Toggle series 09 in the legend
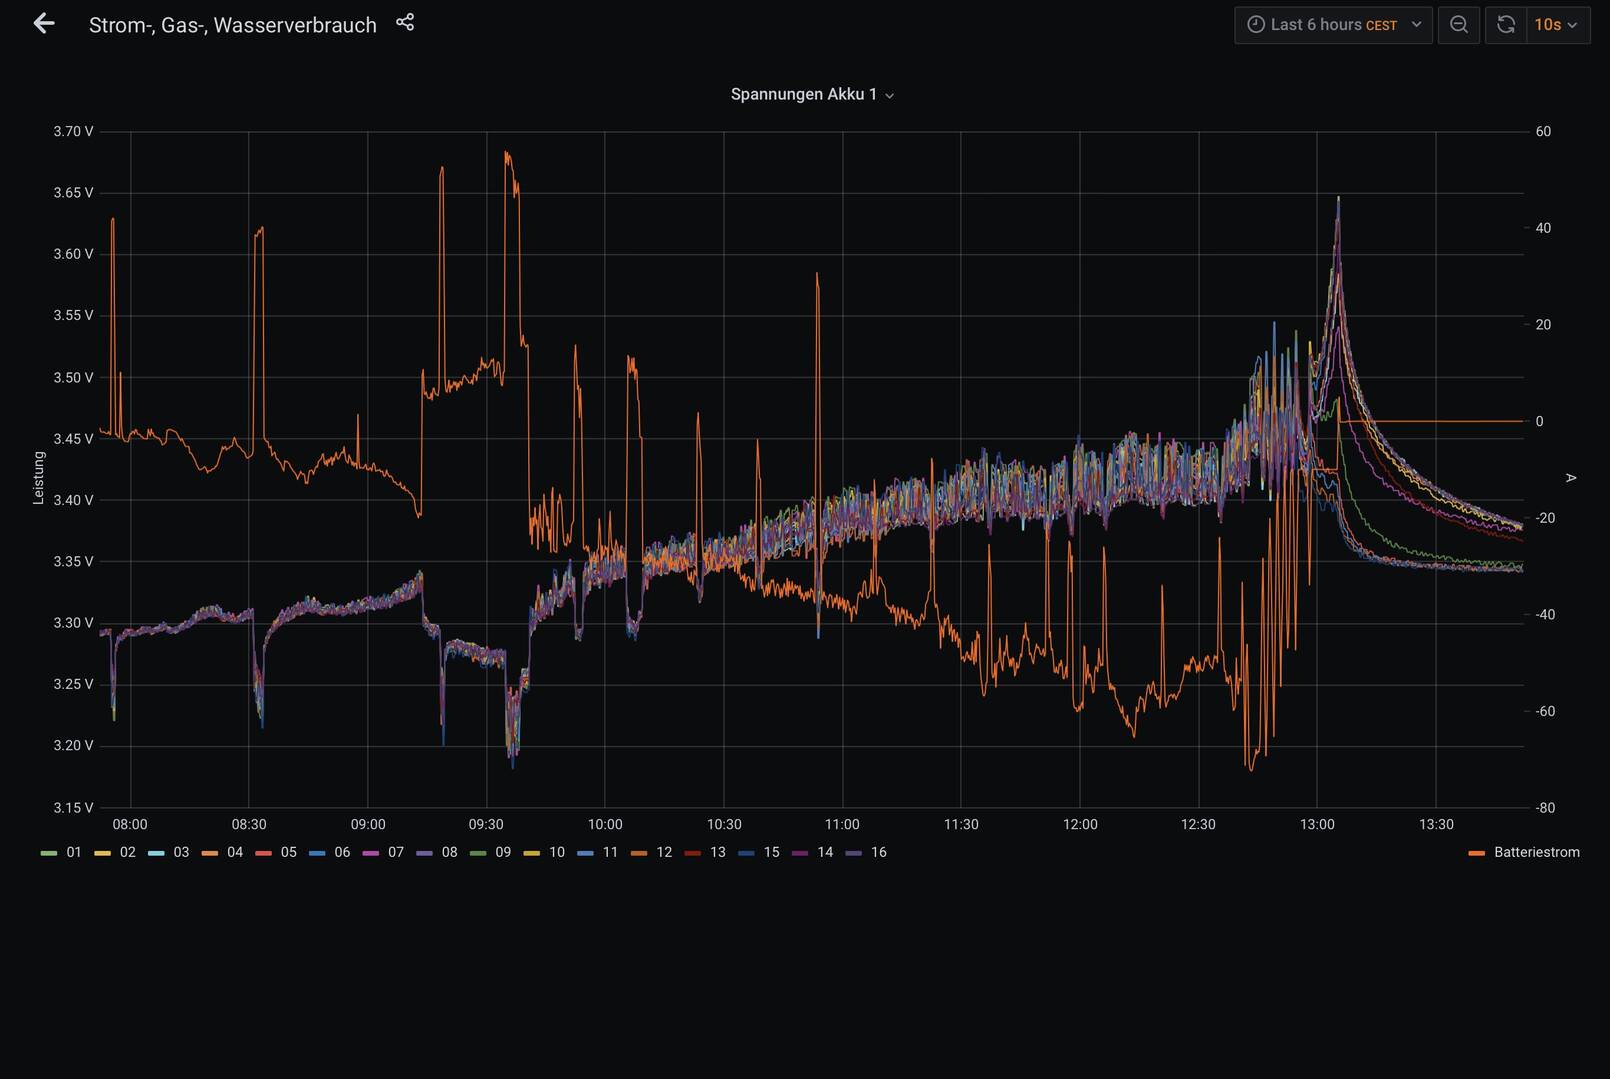The height and width of the screenshot is (1079, 1610). (x=491, y=852)
